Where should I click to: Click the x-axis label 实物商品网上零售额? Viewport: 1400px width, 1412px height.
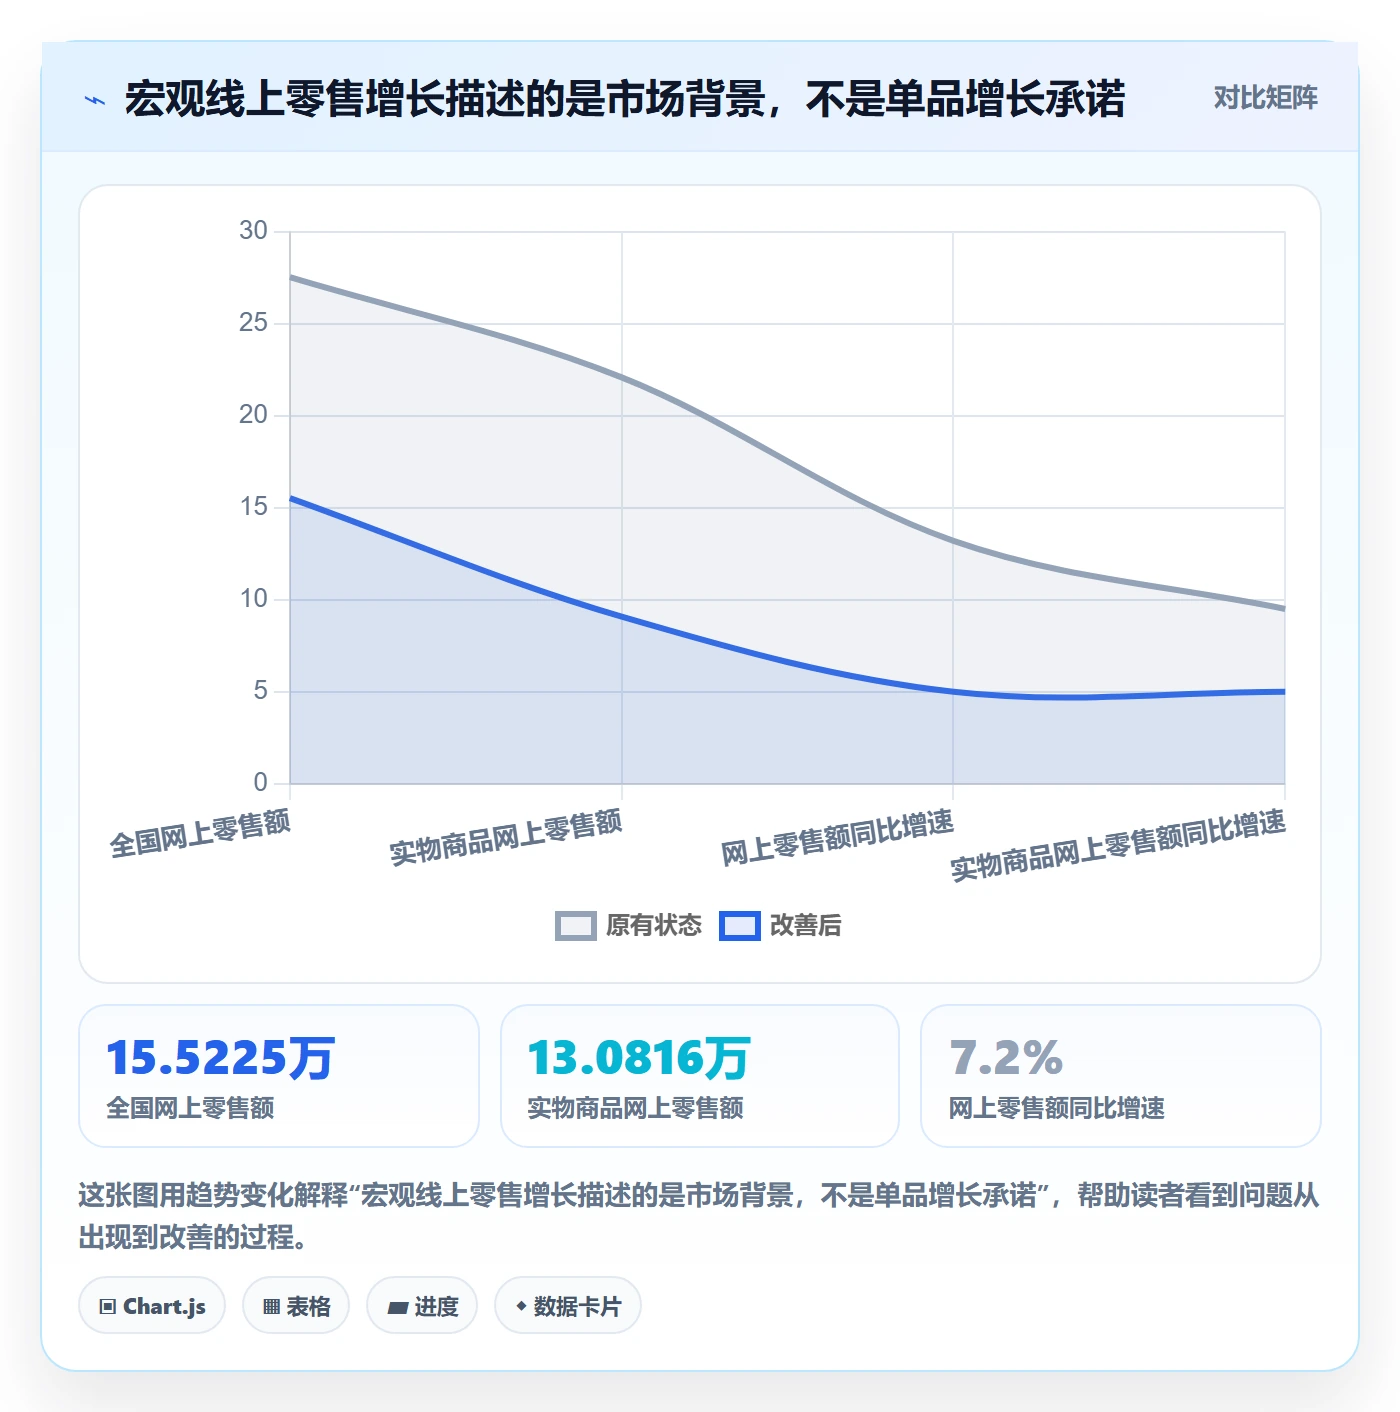506,838
